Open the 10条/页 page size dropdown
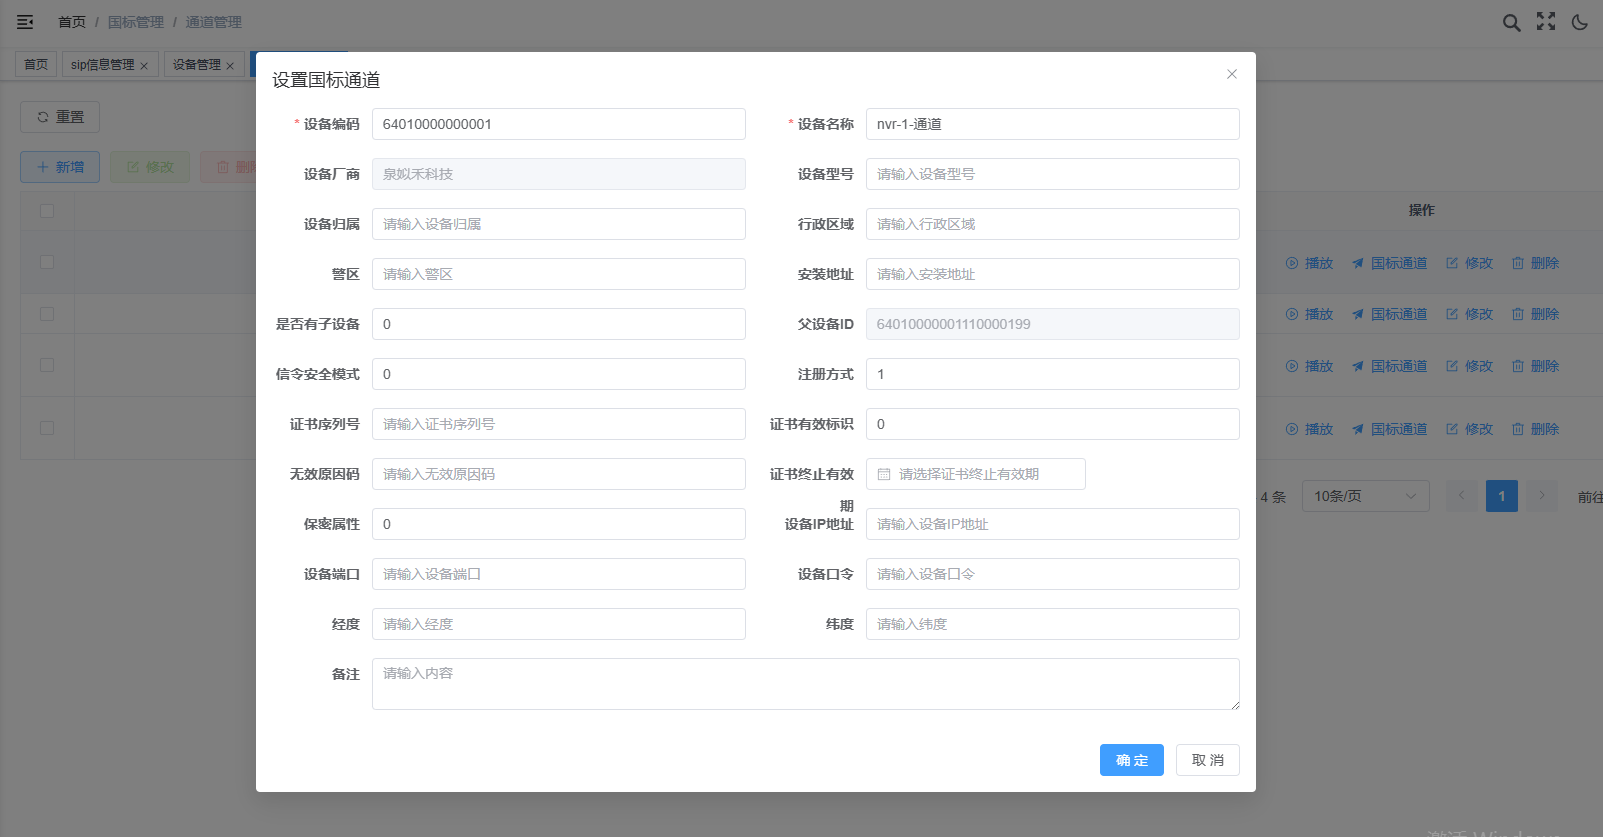This screenshot has width=1603, height=837. [1365, 496]
